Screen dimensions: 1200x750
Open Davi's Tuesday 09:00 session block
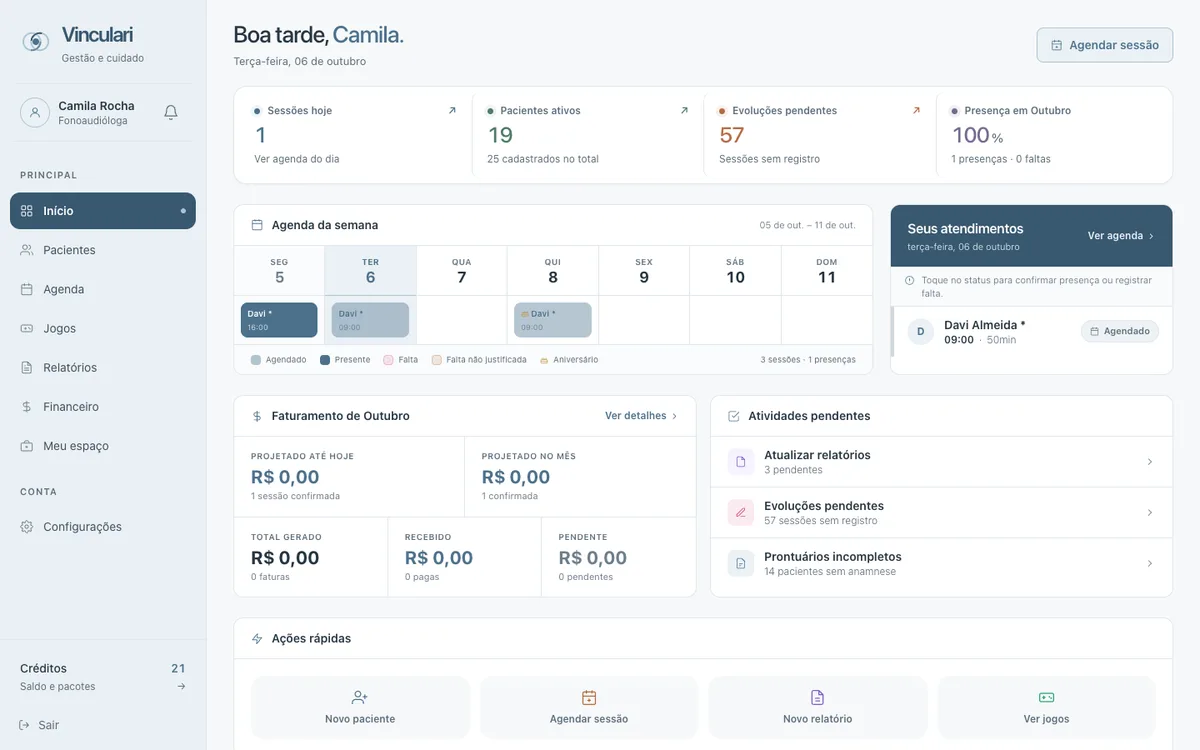tap(370, 320)
